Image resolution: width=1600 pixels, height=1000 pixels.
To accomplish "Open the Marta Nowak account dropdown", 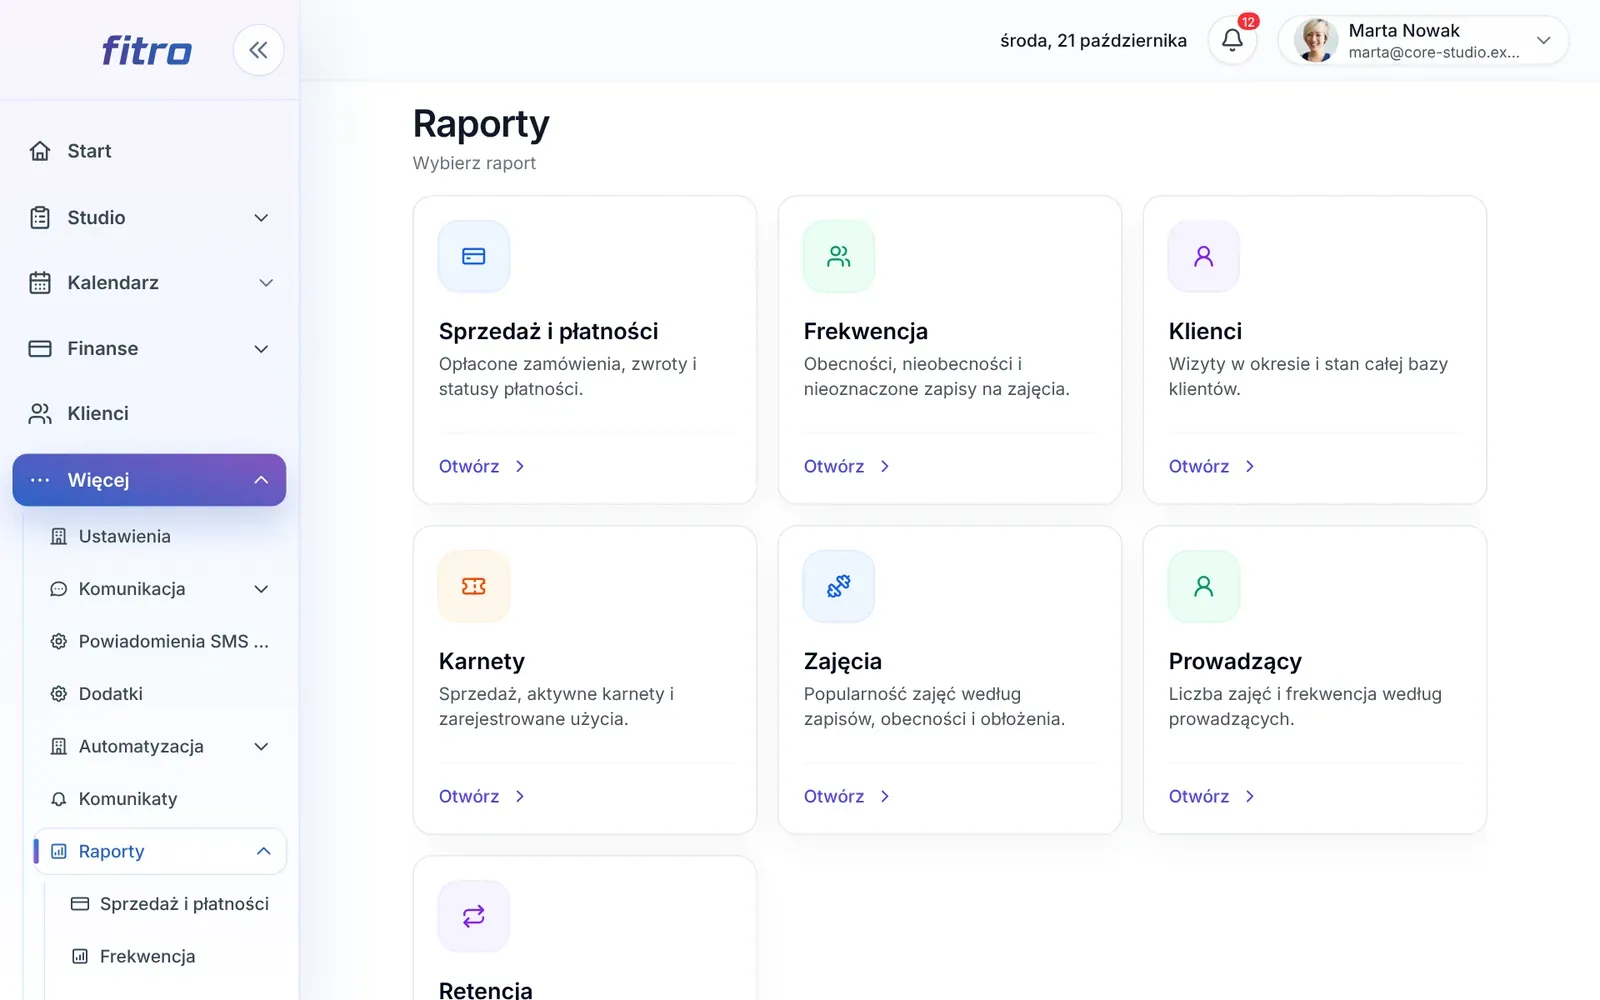I will click(1423, 40).
